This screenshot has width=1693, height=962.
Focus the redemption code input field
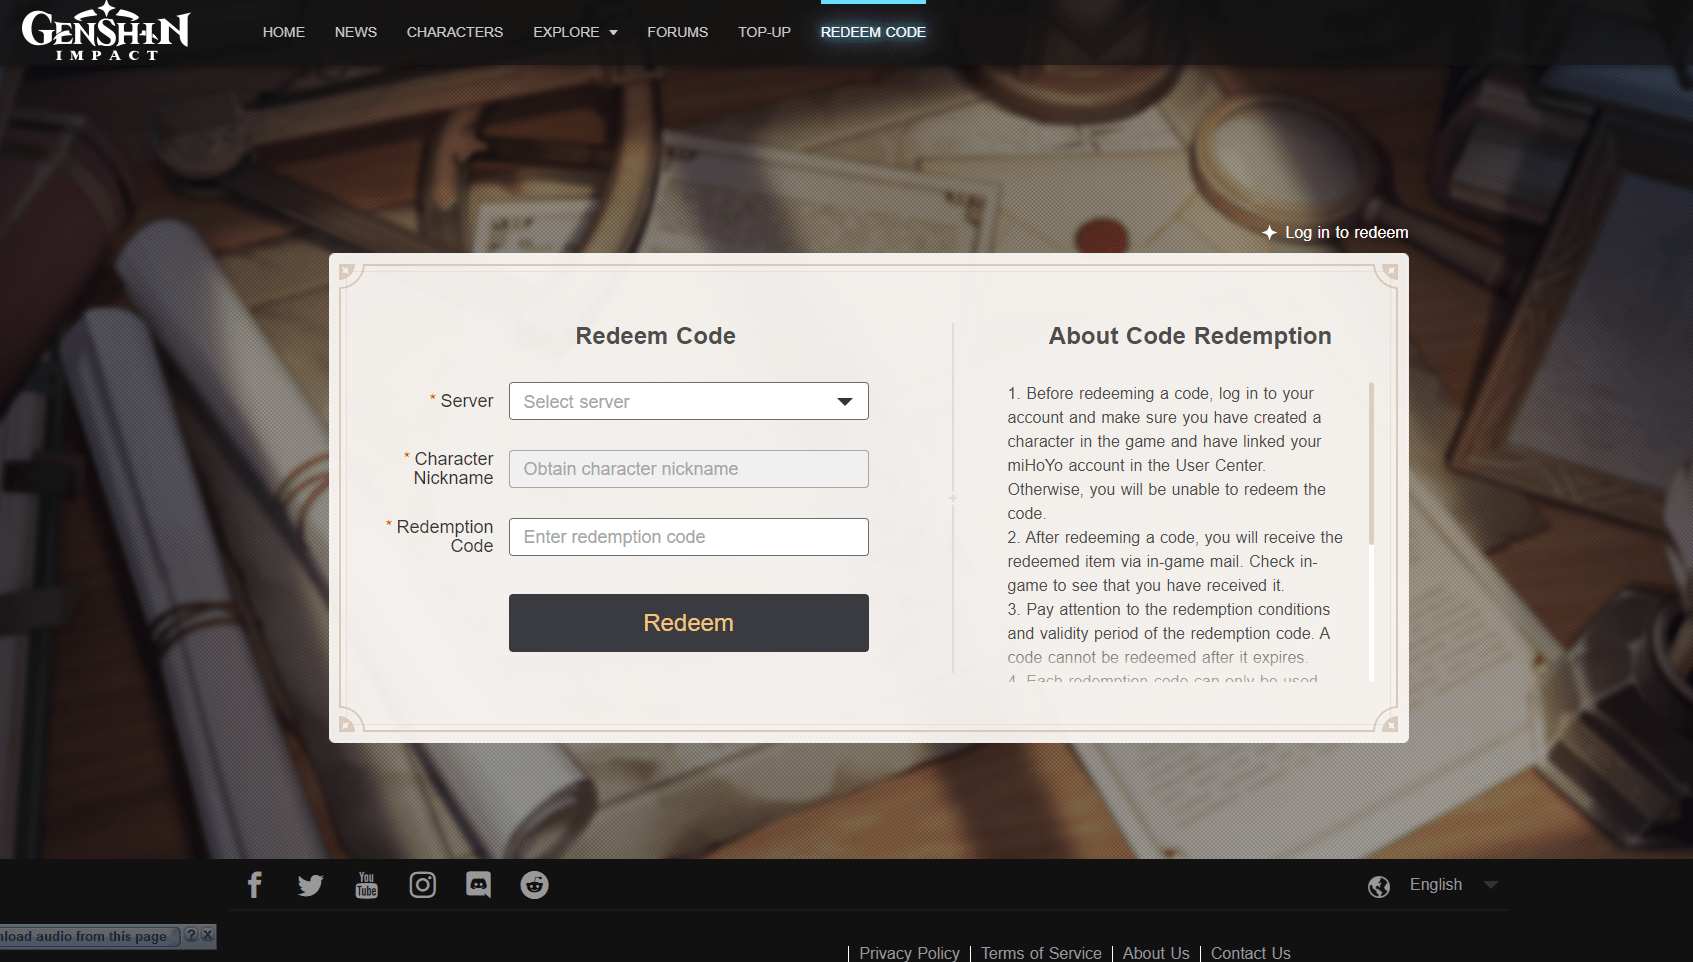(x=689, y=537)
